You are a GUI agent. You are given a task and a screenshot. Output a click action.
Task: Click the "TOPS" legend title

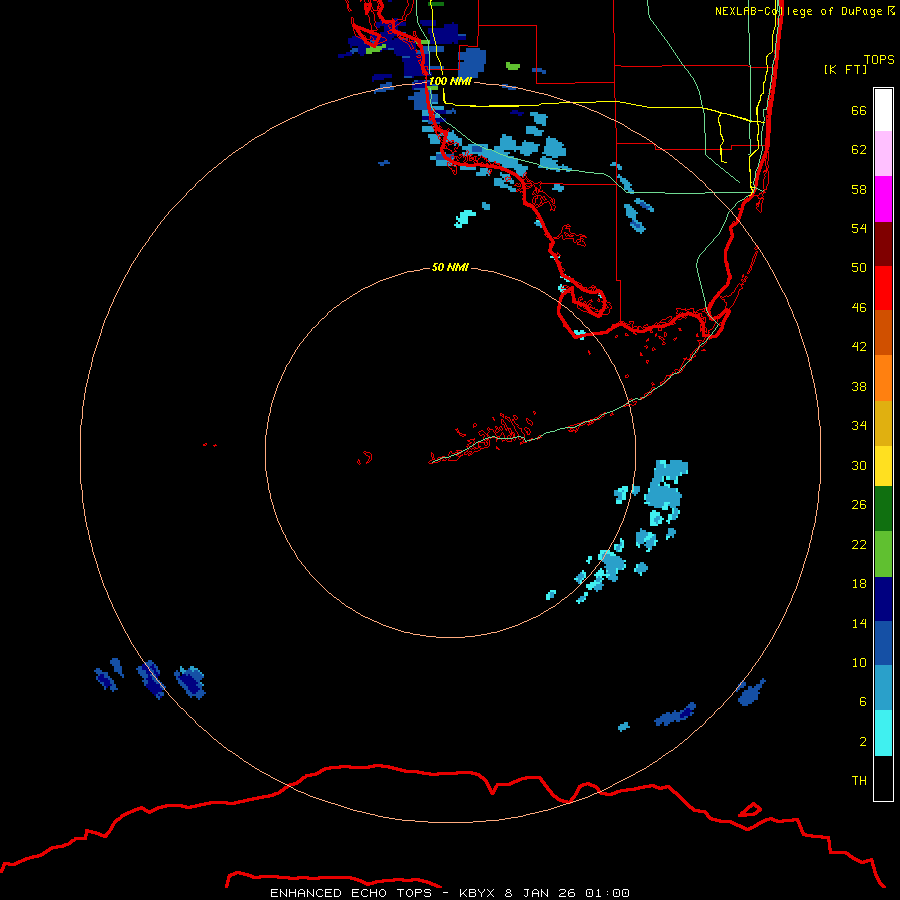[x=879, y=59]
